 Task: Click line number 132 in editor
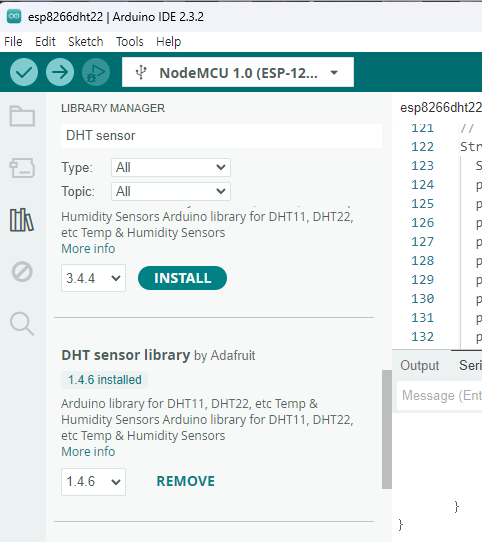coord(423,337)
